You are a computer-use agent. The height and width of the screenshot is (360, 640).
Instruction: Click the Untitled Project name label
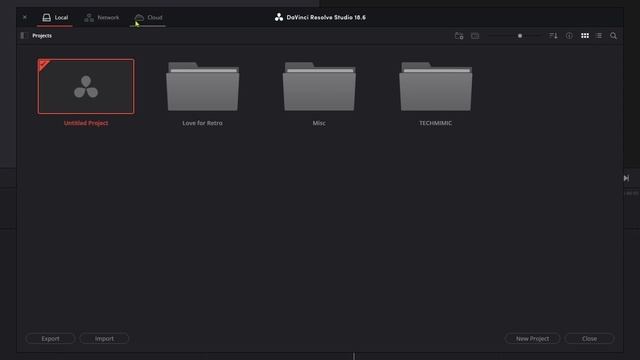[x=86, y=123]
